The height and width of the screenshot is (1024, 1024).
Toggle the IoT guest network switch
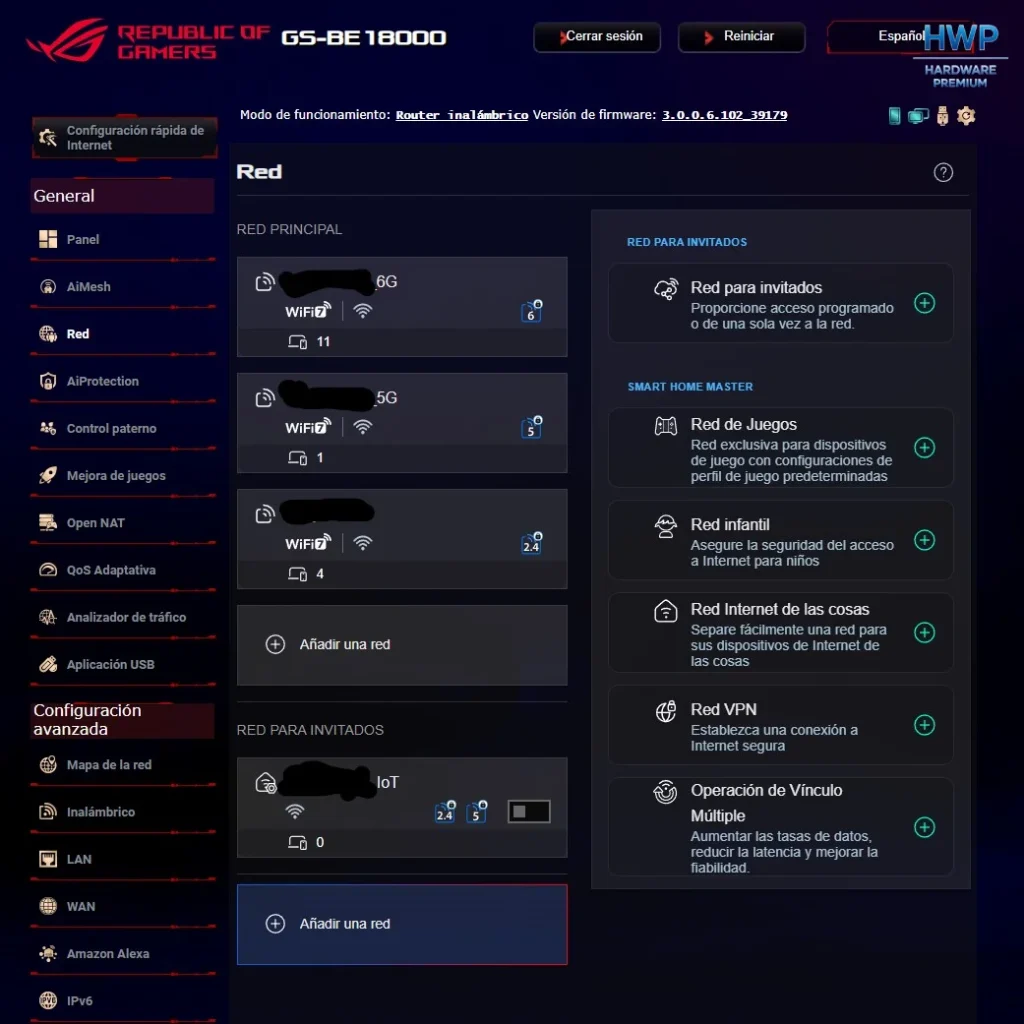[x=529, y=811]
